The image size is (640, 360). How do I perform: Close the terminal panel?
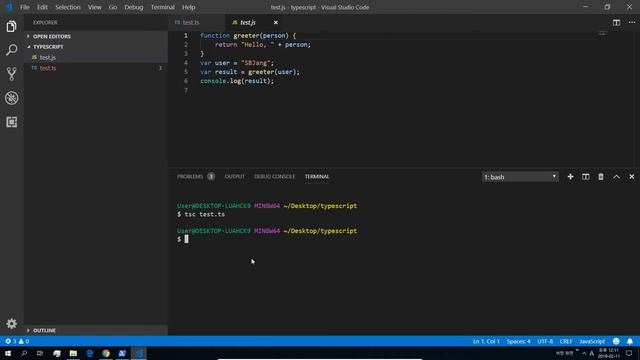(631, 177)
